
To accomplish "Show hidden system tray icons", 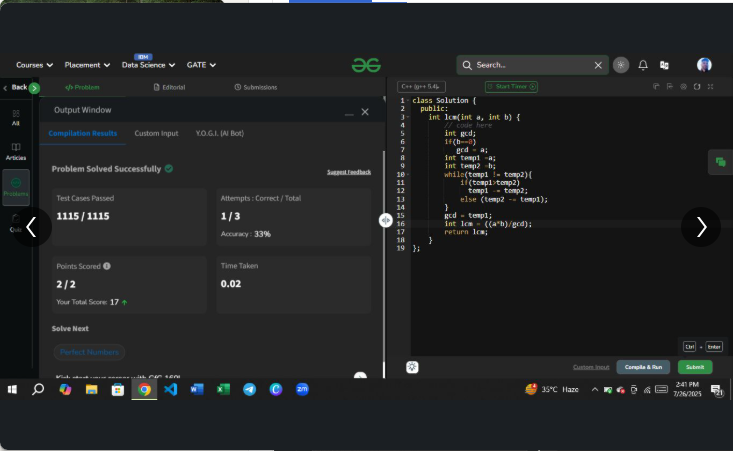I will [595, 389].
